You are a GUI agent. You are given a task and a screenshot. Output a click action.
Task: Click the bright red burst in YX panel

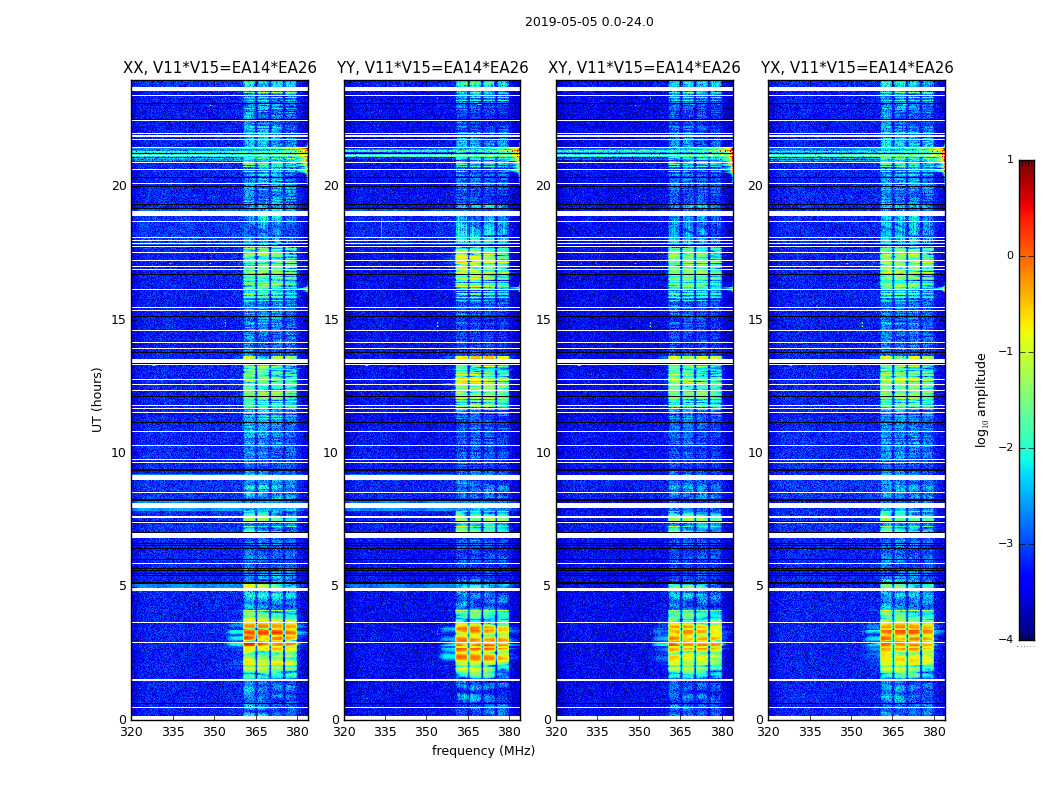(x=907, y=635)
